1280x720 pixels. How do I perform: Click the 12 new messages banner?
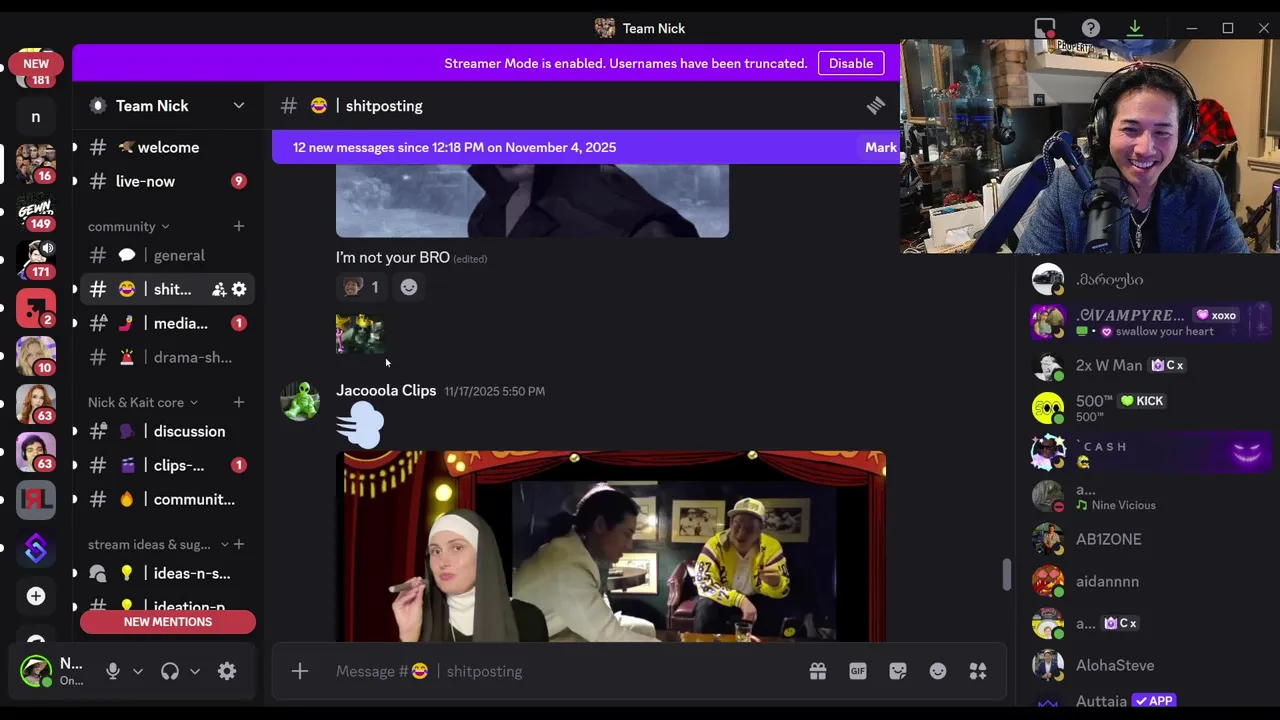[586, 147]
